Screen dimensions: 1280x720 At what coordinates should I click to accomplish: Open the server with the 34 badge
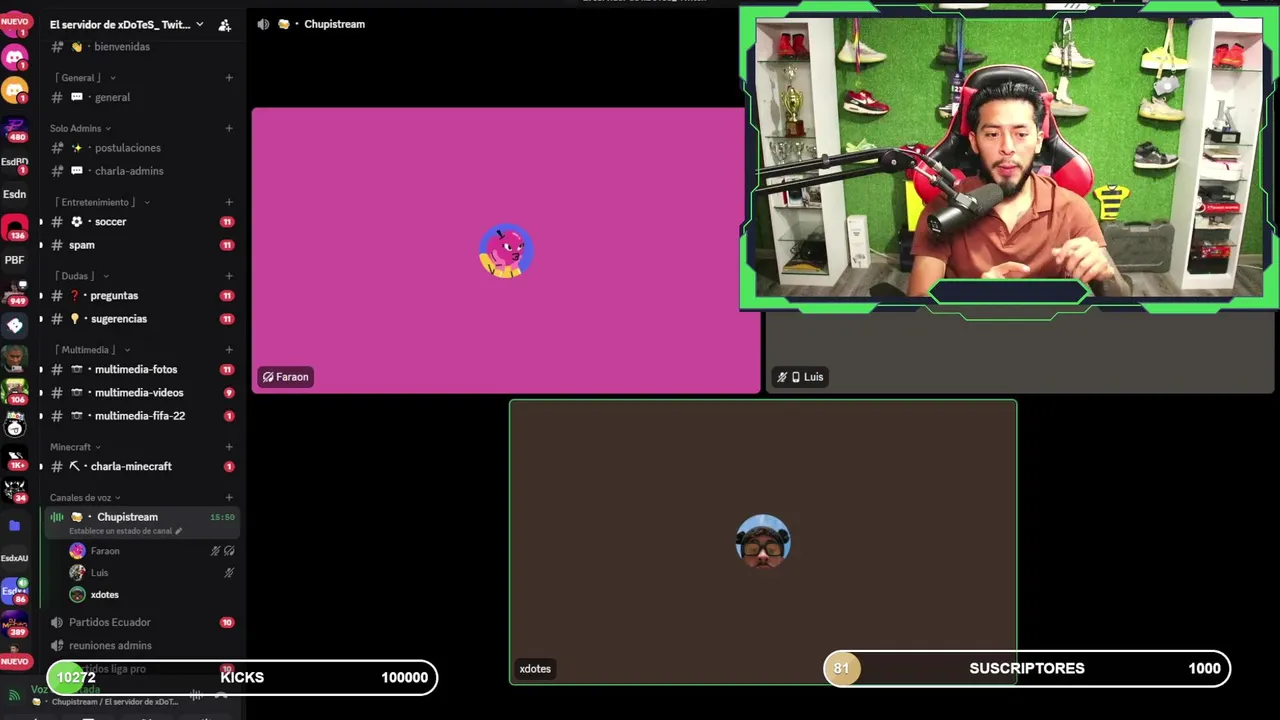pyautogui.click(x=15, y=491)
